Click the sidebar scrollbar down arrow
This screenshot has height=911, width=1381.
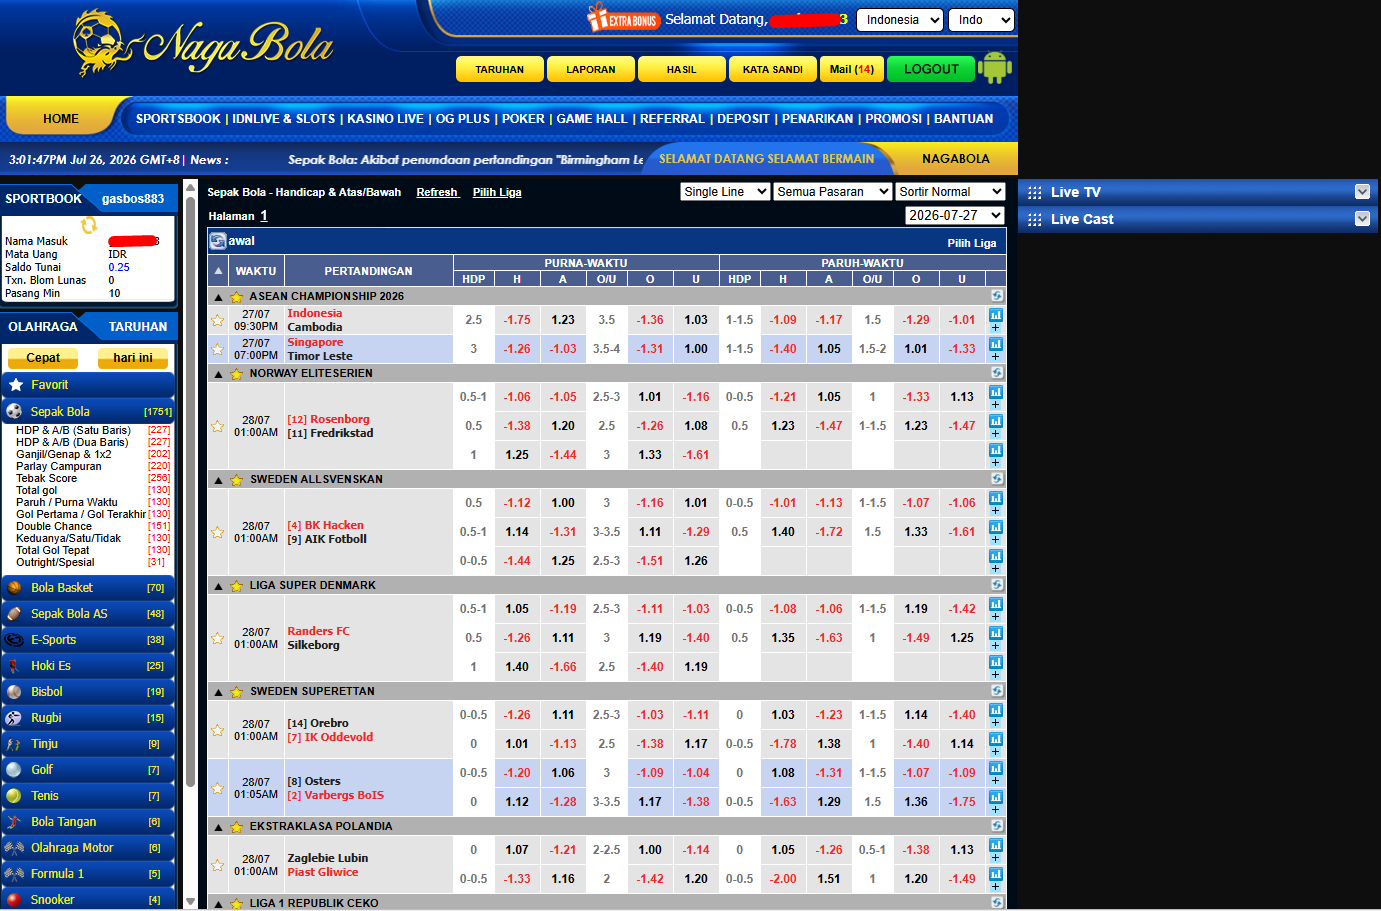[x=191, y=901]
